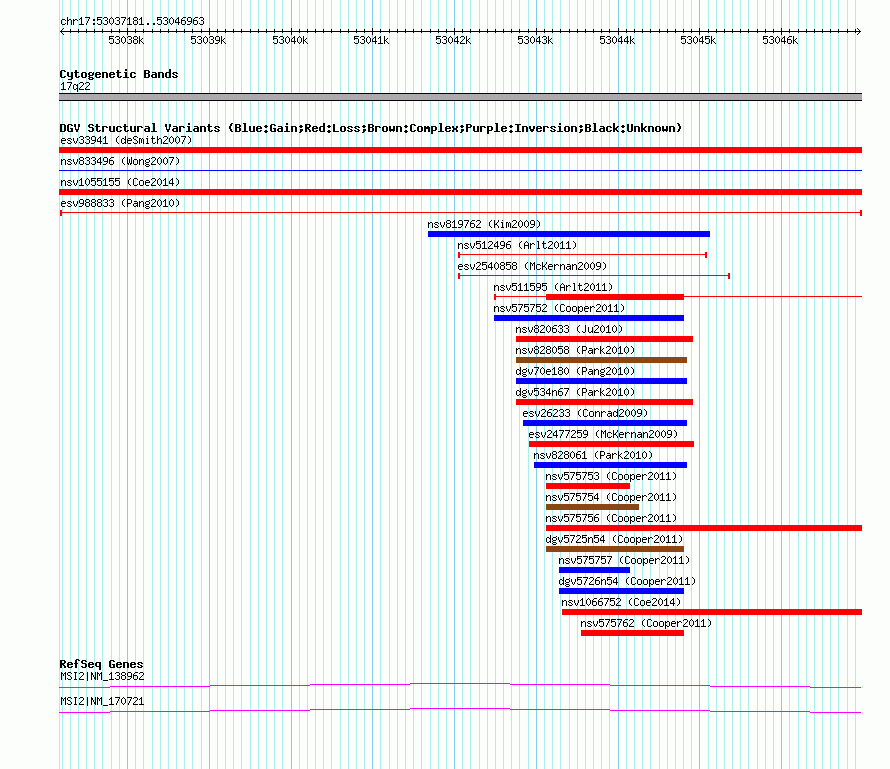Click the brown bar under dgv5725n54
Screen dimensions: 890x769
pos(615,549)
